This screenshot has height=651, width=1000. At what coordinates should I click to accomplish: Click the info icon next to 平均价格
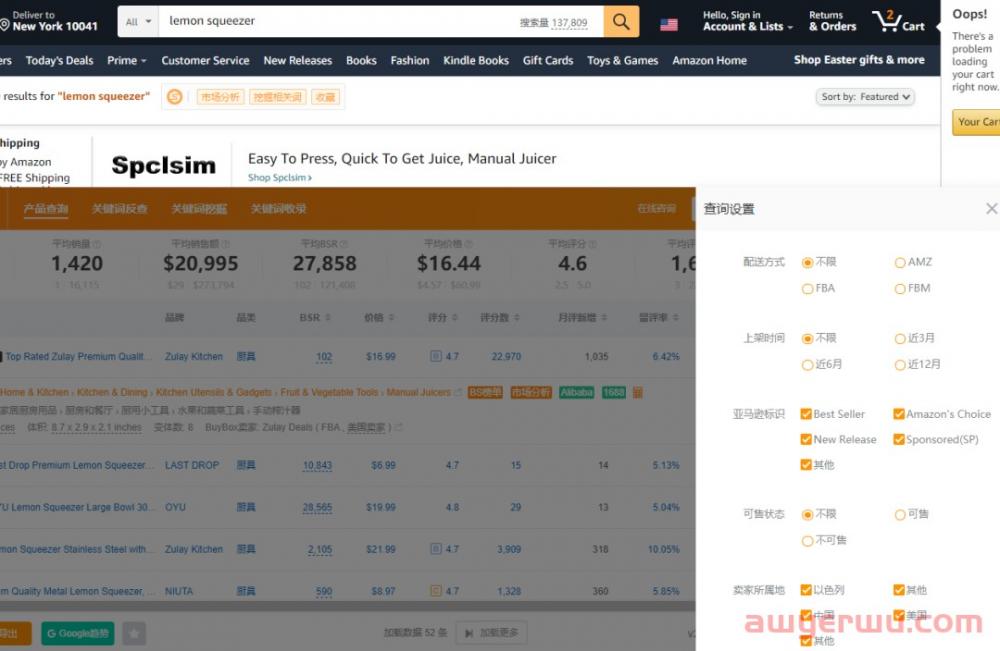coord(469,244)
